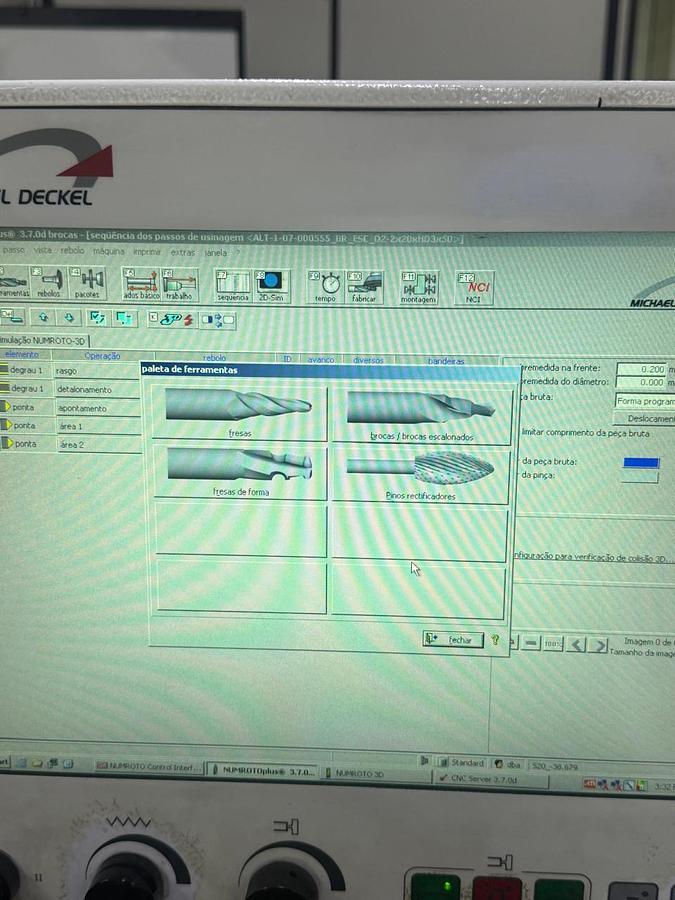Open the help question mark icon
Image resolution: width=675 pixels, height=900 pixels.
point(494,640)
